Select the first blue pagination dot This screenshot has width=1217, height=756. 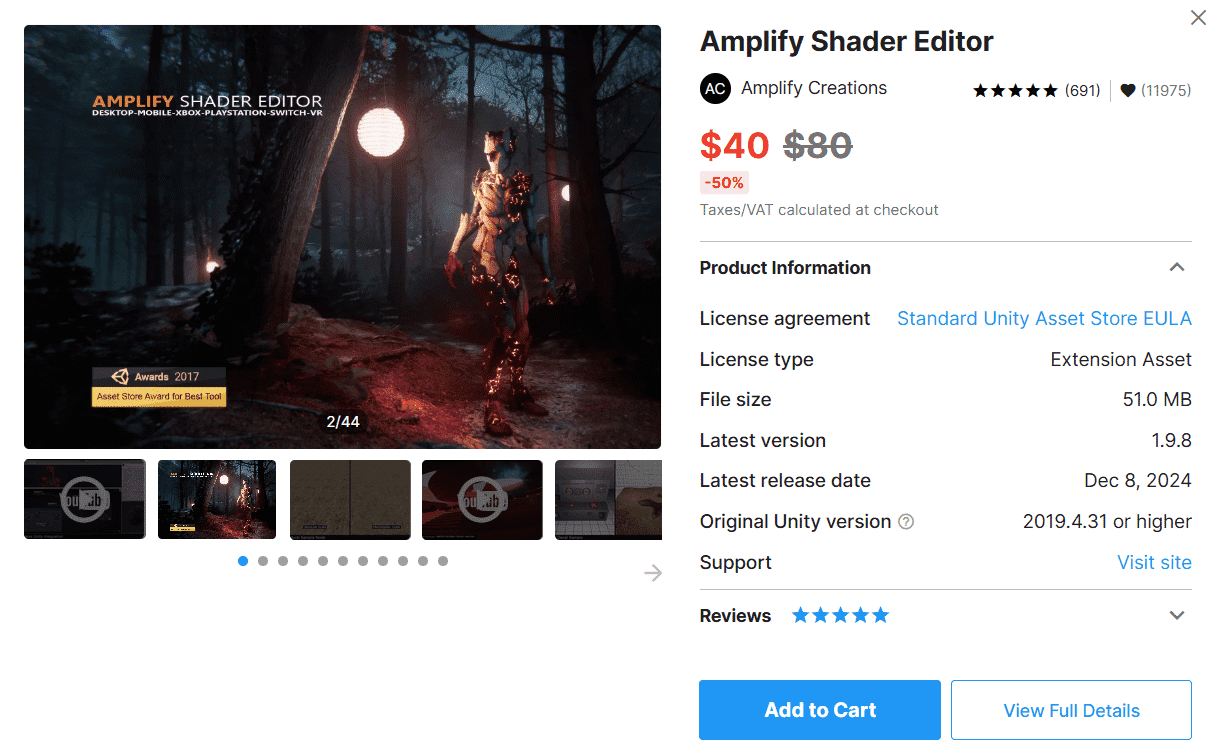(243, 561)
